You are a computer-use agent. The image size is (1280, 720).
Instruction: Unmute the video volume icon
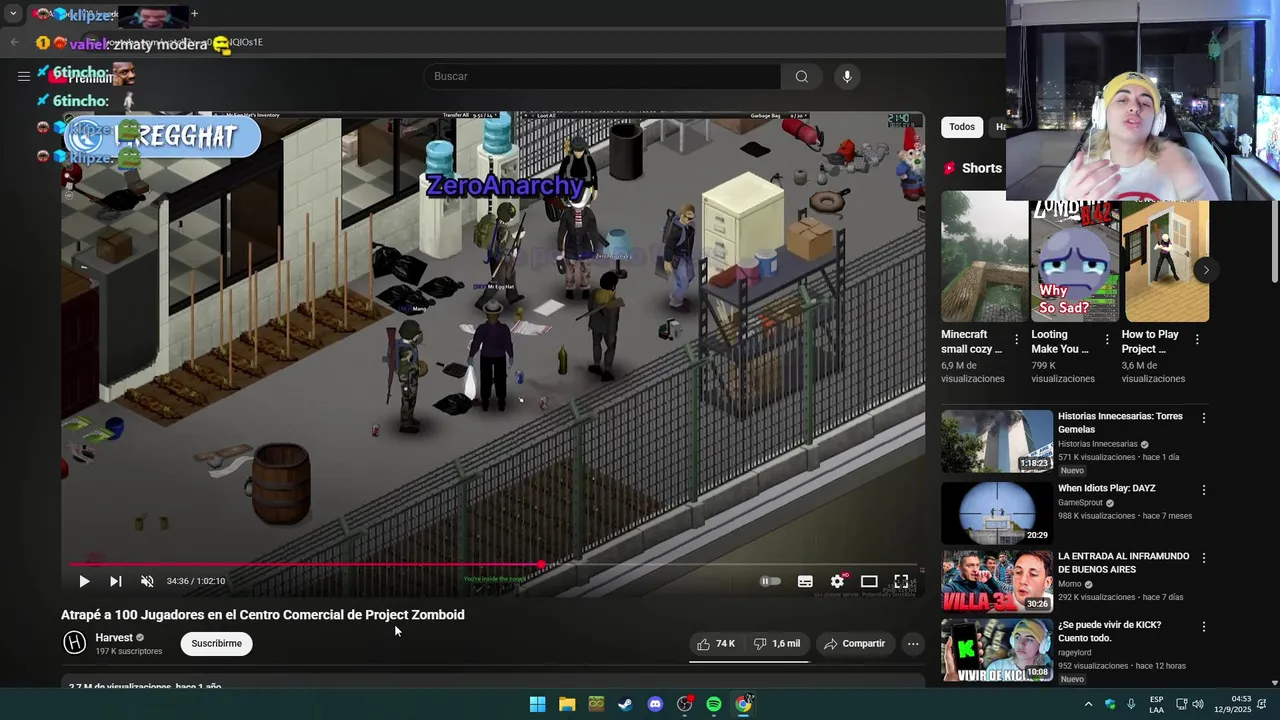147,581
